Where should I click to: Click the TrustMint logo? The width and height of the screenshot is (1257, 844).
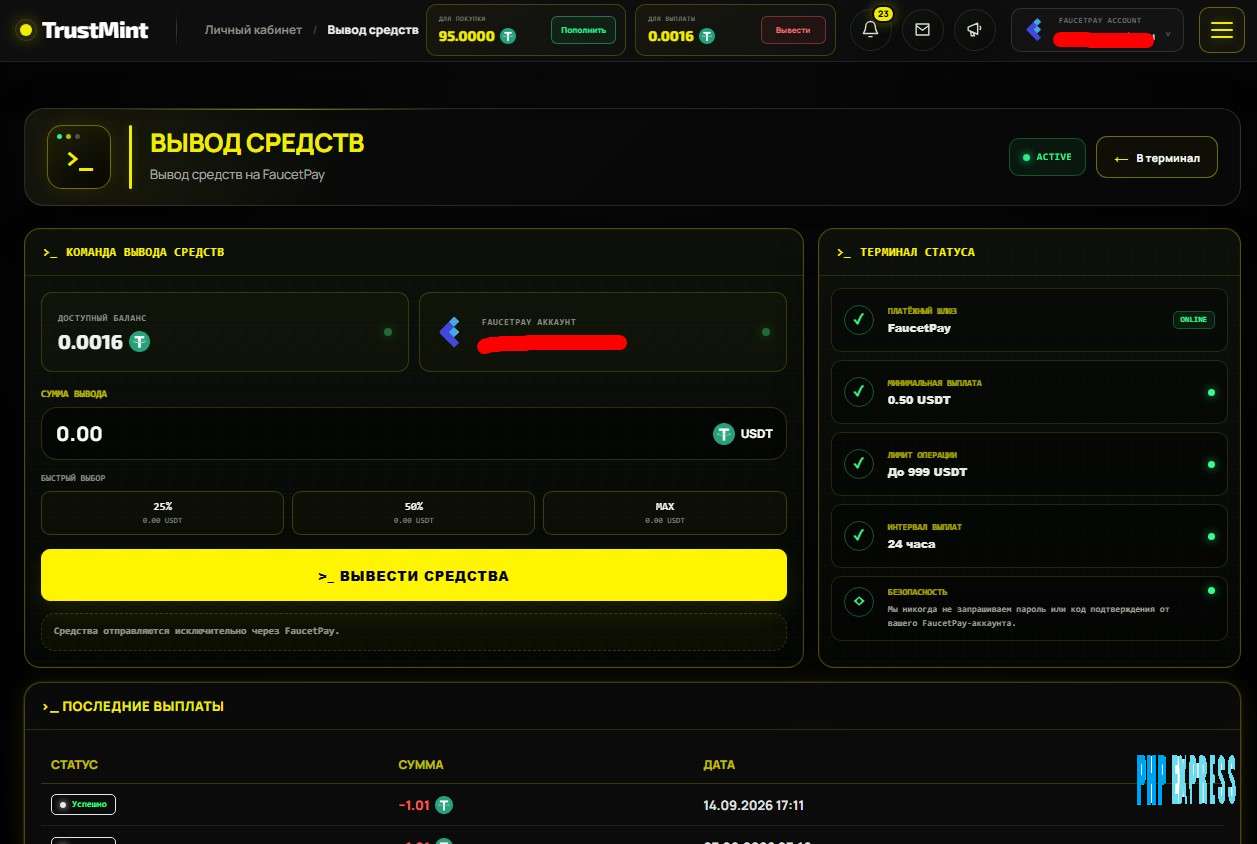[83, 30]
